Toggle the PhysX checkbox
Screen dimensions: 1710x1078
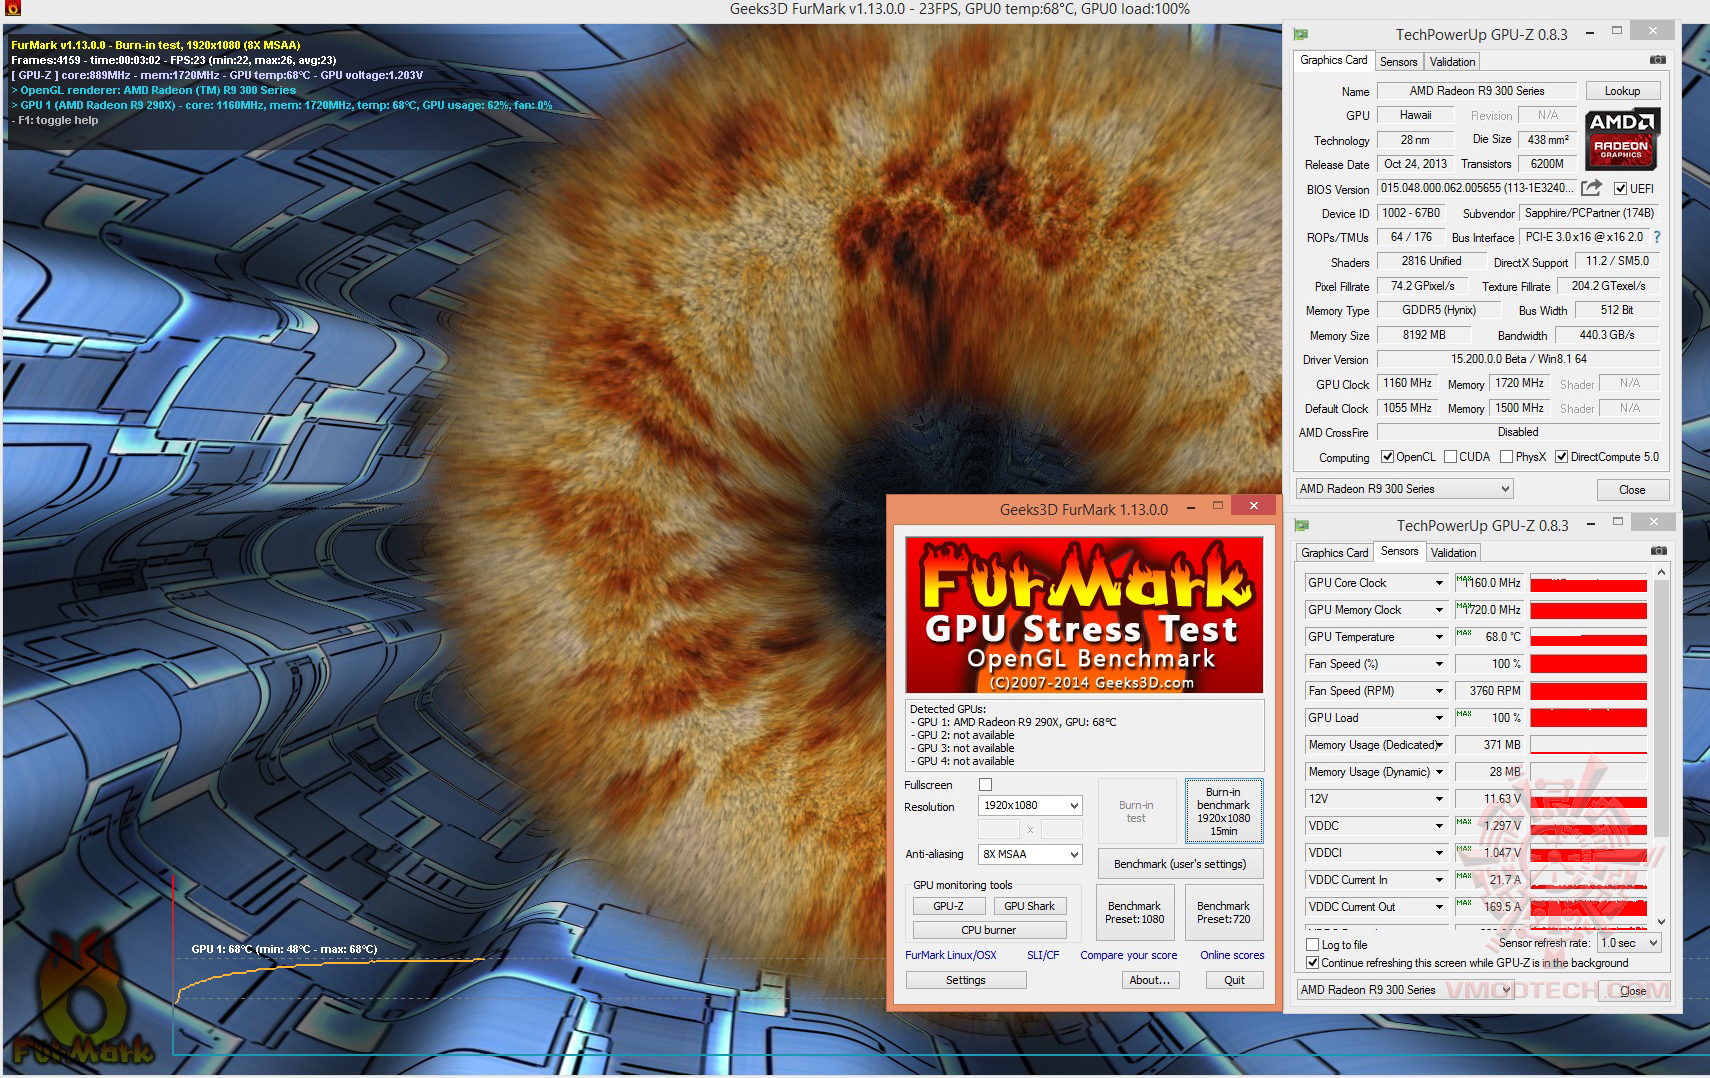(x=1506, y=457)
